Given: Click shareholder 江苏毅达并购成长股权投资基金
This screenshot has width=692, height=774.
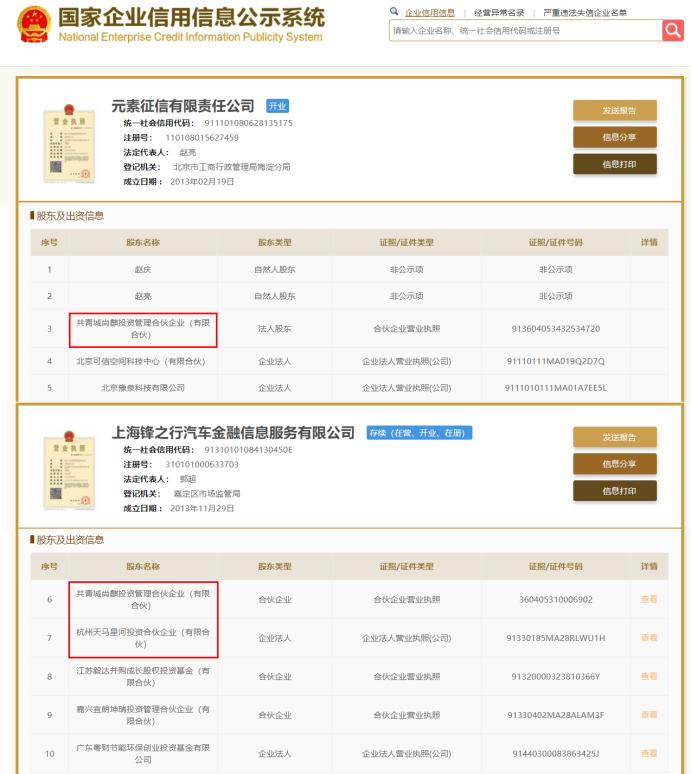Looking at the screenshot, I should 143,676.
